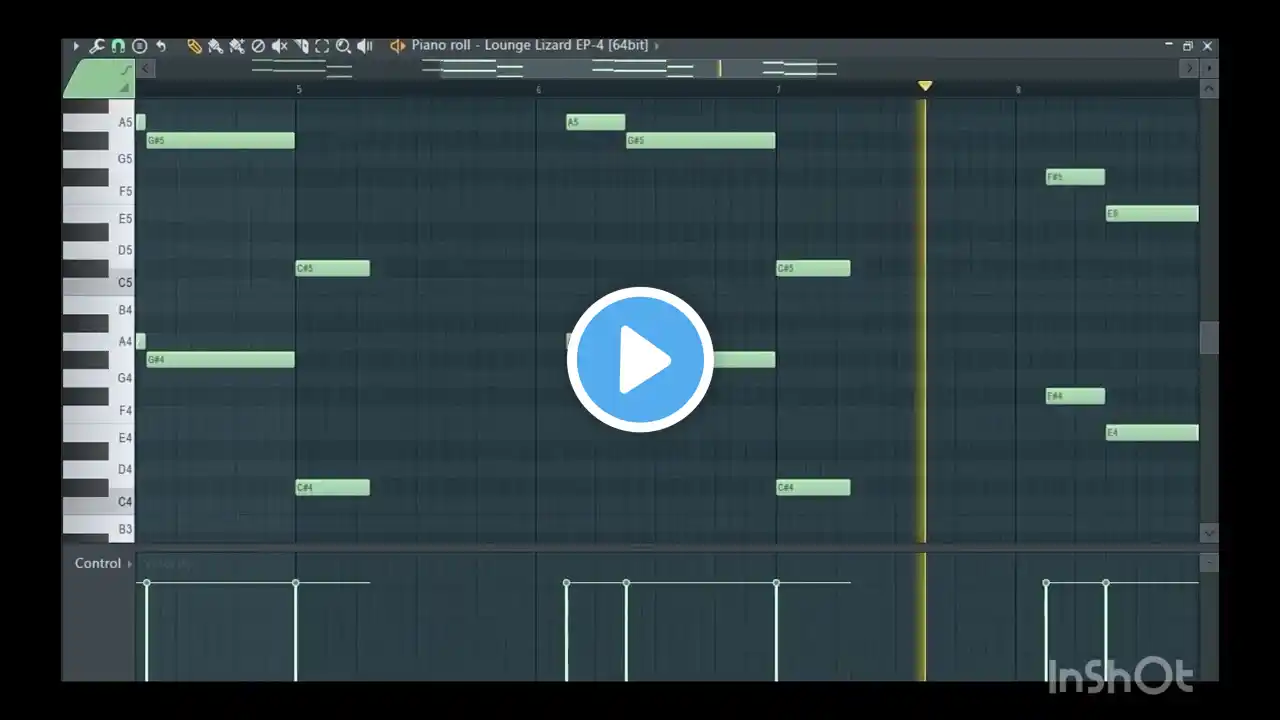
Task: Select the Delete tool (crossed circle)
Action: (x=258, y=46)
